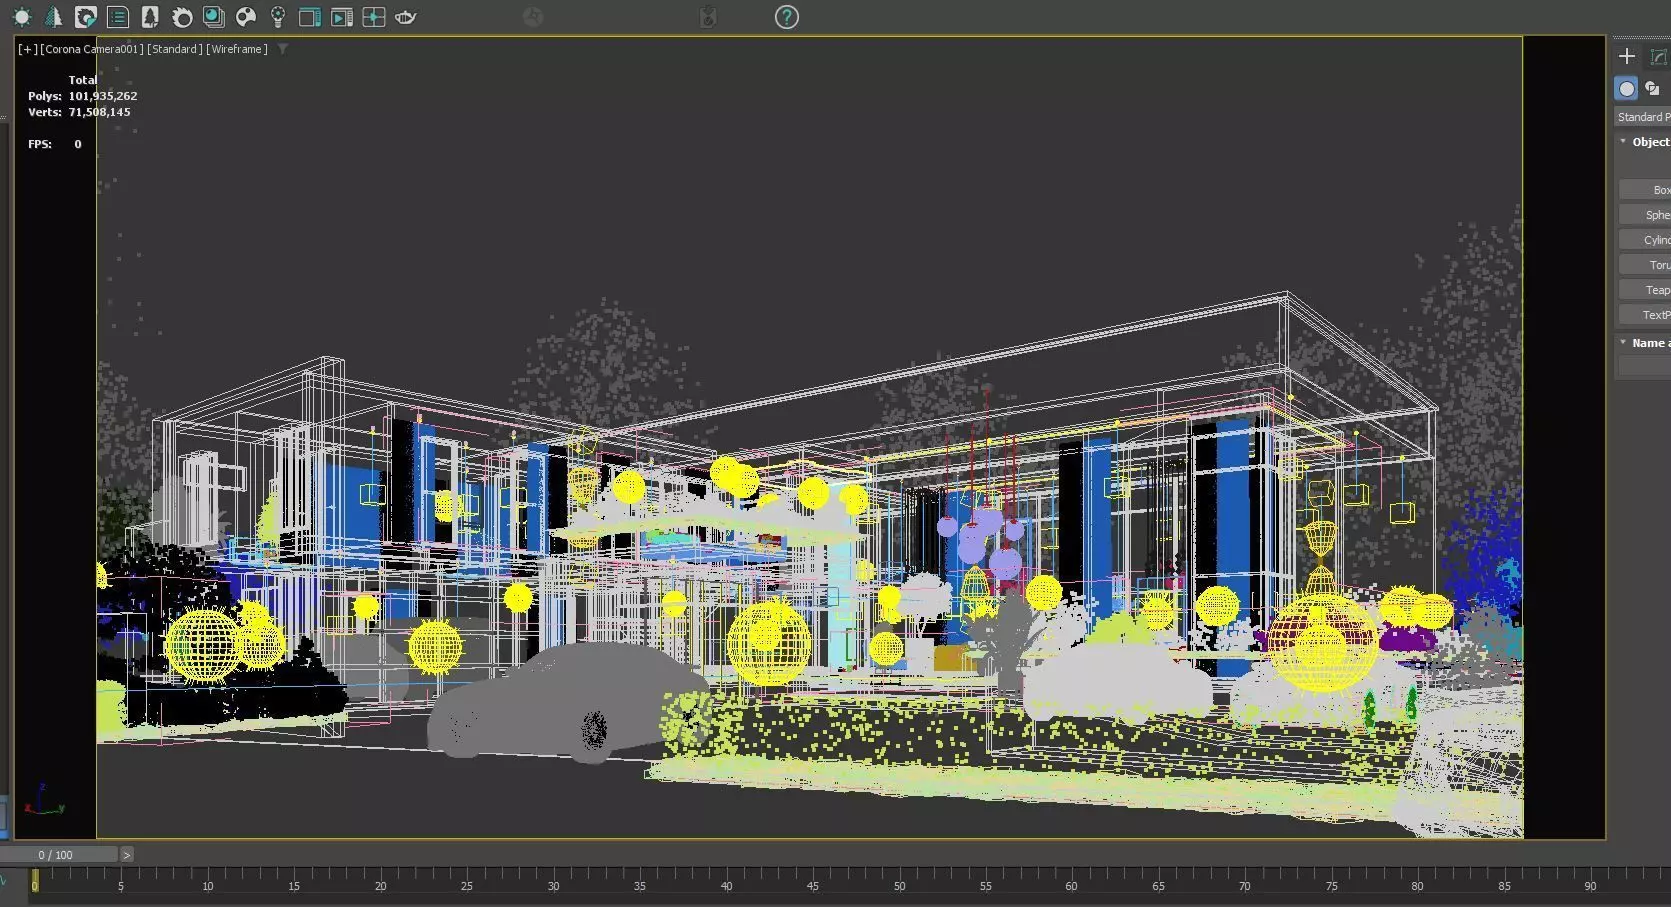The image size is (1671, 907).
Task: Select the Geometry category sphere icon
Action: point(1627,89)
